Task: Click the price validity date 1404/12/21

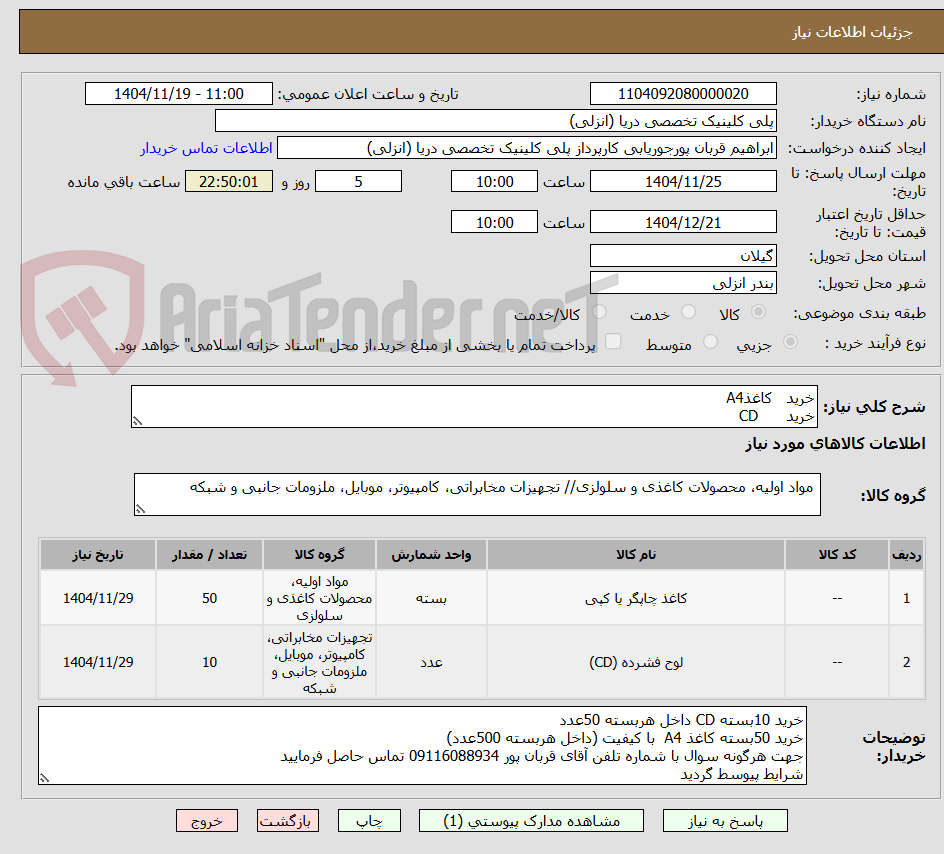Action: tap(683, 222)
